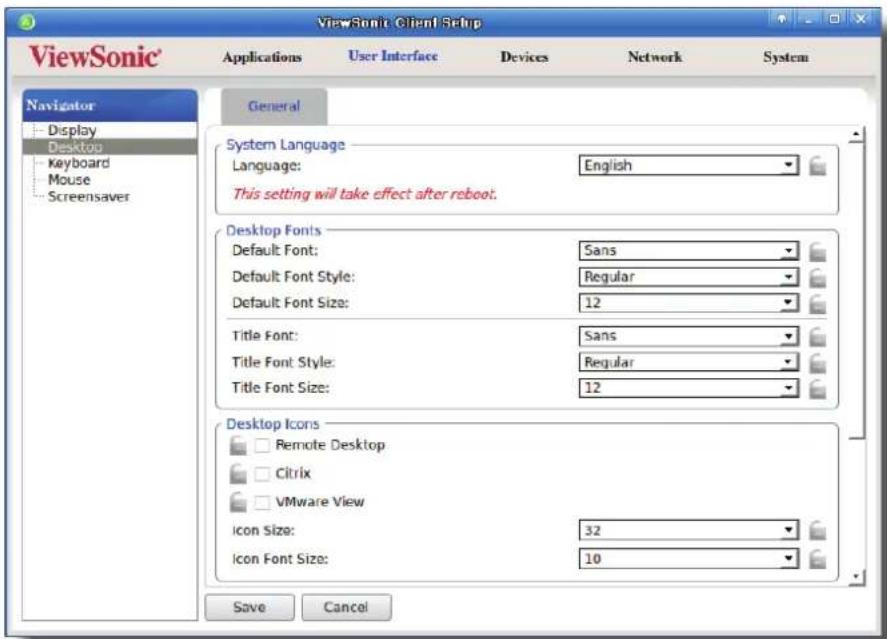The image size is (887, 639).
Task: Open the Icon Size dropdown
Action: 688,530
